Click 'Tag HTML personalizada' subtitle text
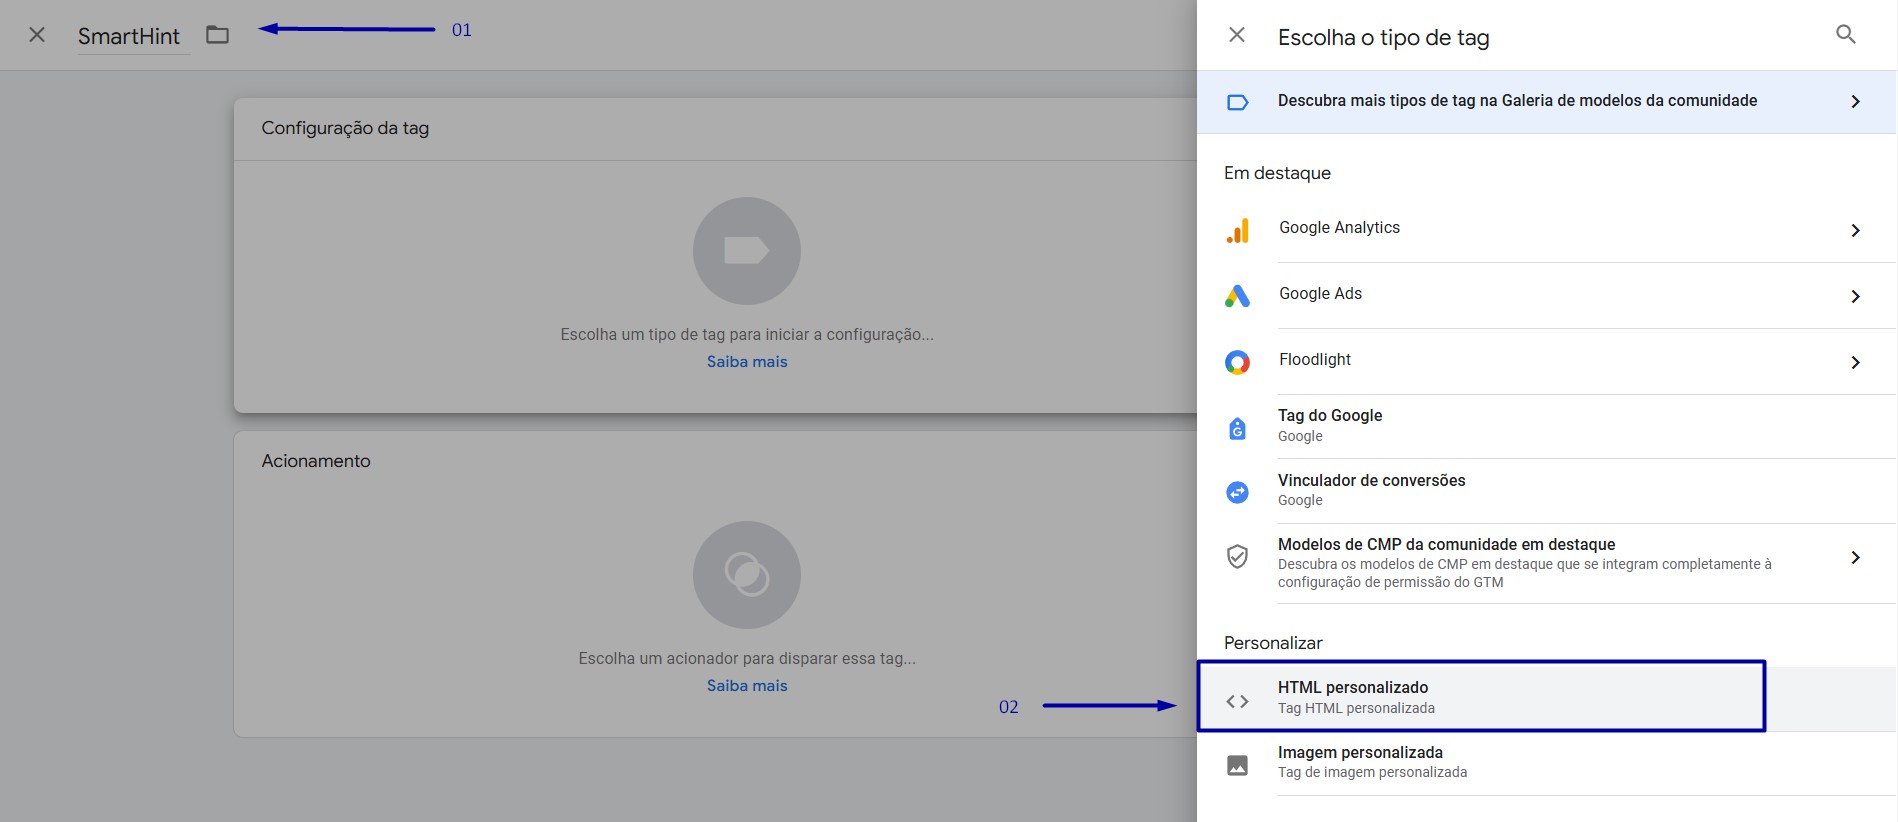 (1356, 708)
